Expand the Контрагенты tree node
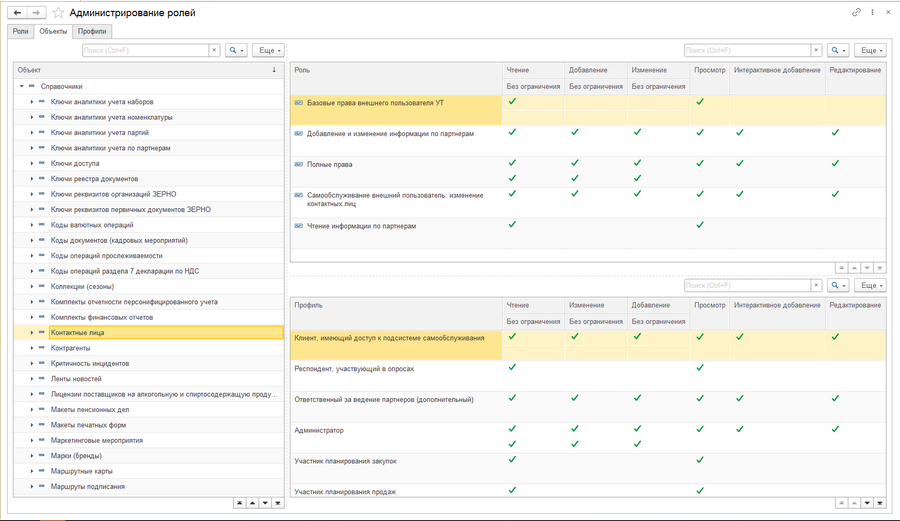Image resolution: width=900 pixels, height=521 pixels. click(32, 348)
